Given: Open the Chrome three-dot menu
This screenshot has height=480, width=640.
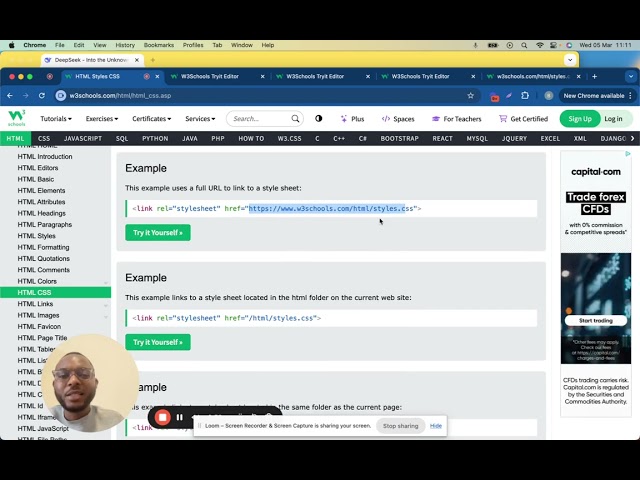Looking at the screenshot, I should [631, 96].
